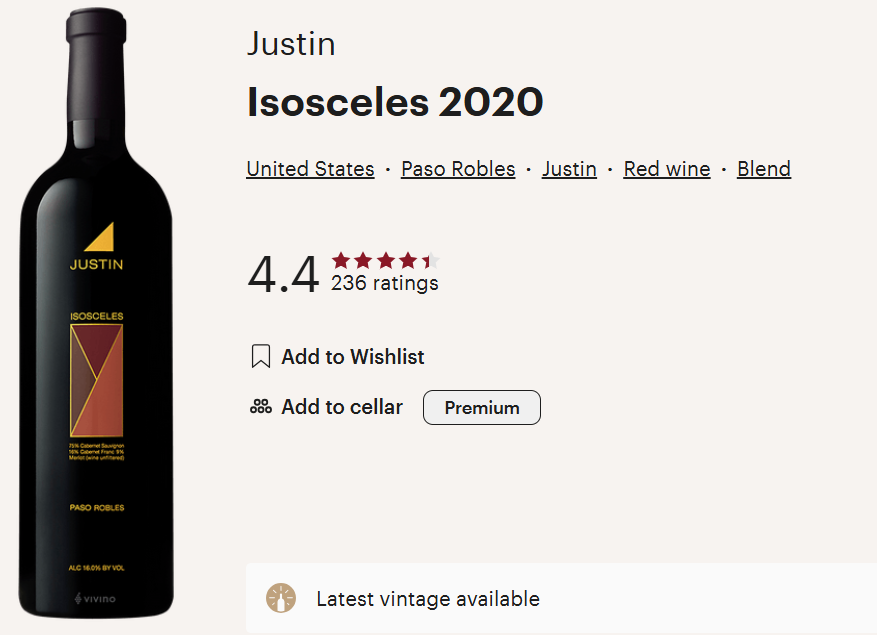Screen dimensions: 877x635
Task: Open the United States breadcrumb link
Action: (x=310, y=169)
